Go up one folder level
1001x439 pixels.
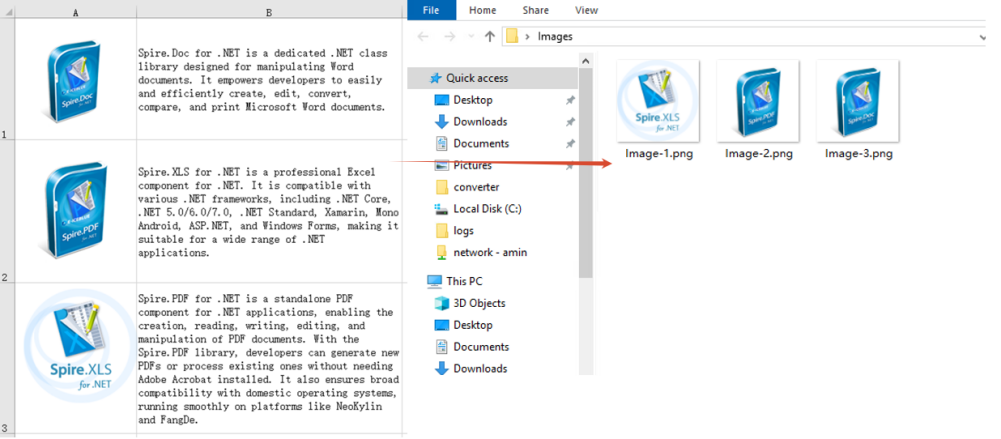click(x=490, y=36)
